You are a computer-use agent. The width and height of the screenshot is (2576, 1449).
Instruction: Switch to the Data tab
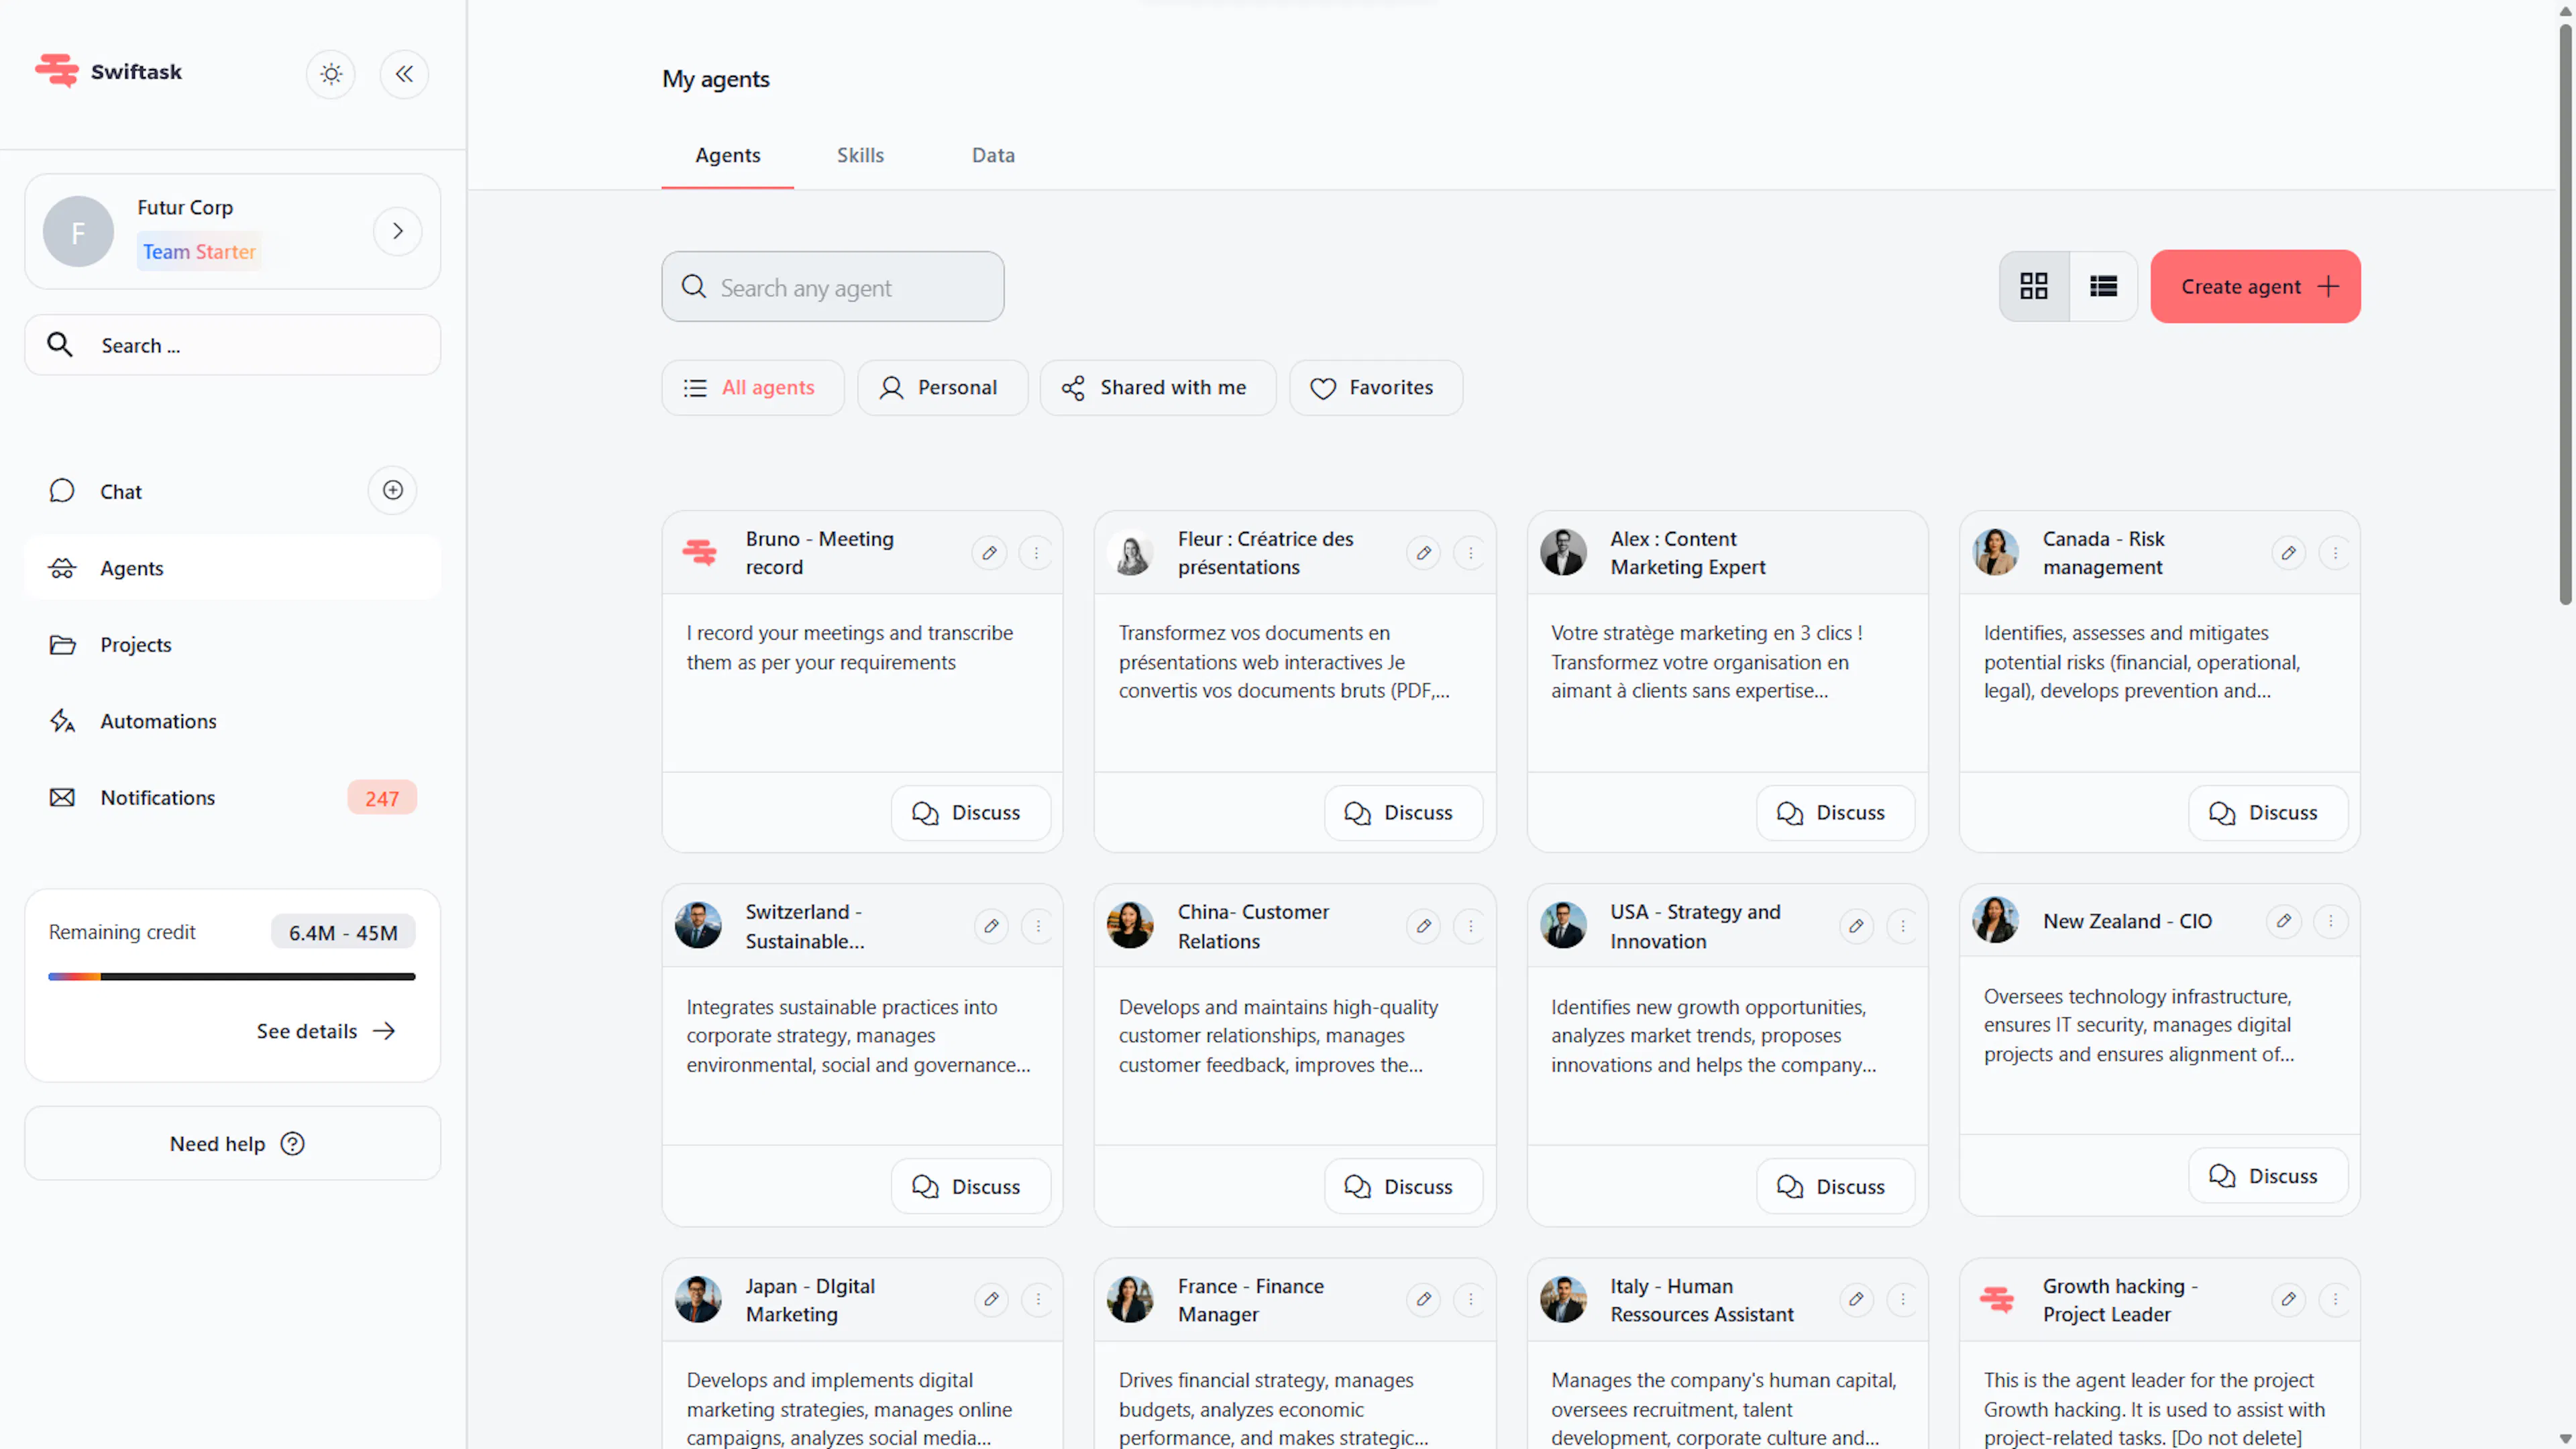tap(993, 155)
